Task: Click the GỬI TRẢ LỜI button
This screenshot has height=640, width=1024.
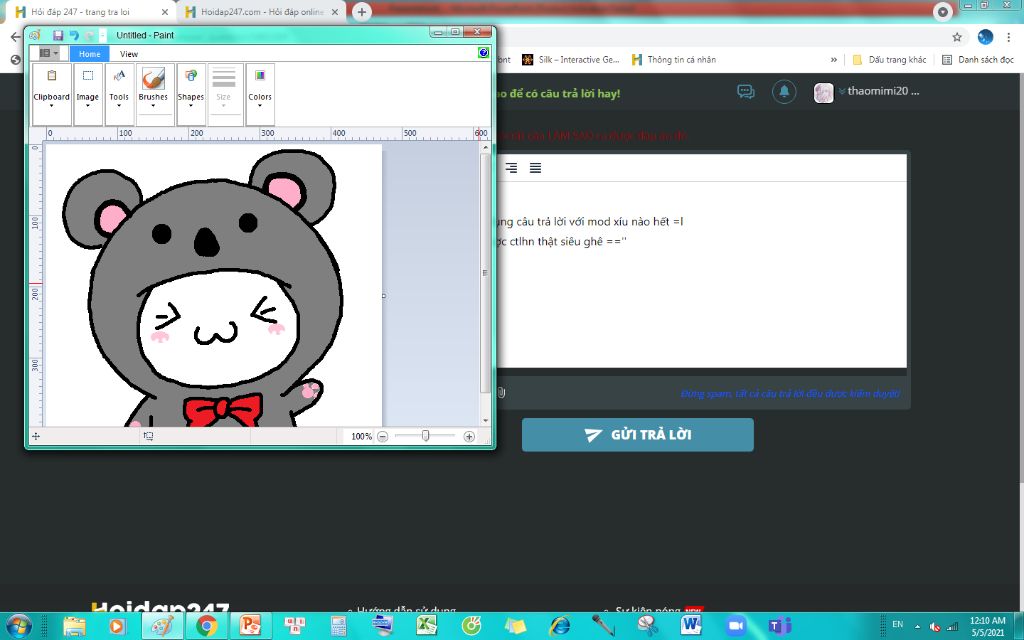Action: (x=637, y=435)
